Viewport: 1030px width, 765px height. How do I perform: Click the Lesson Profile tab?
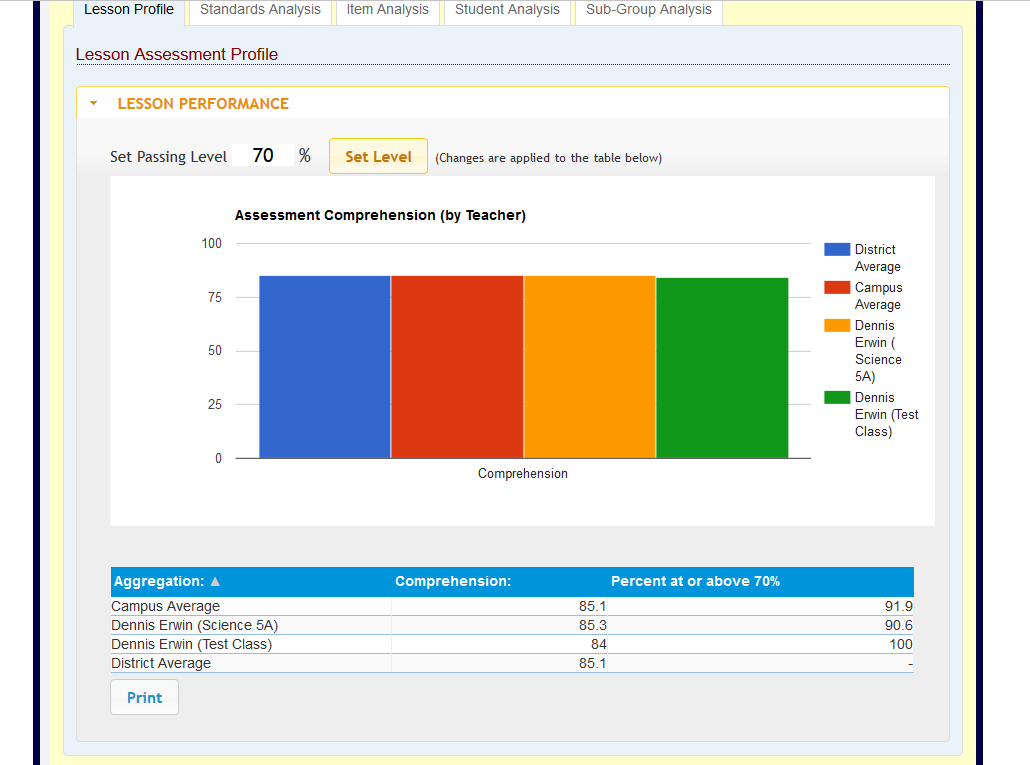pyautogui.click(x=129, y=10)
